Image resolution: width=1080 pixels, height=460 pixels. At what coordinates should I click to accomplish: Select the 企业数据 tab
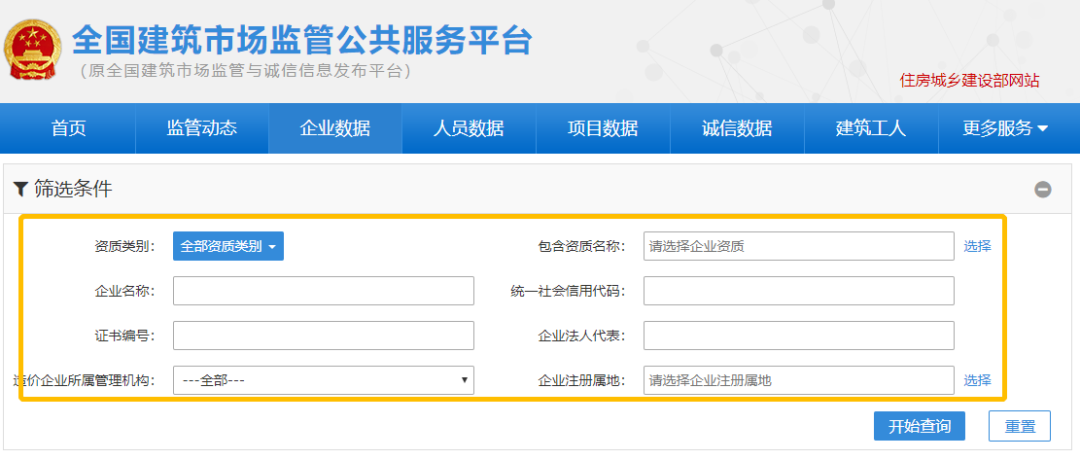click(x=335, y=128)
